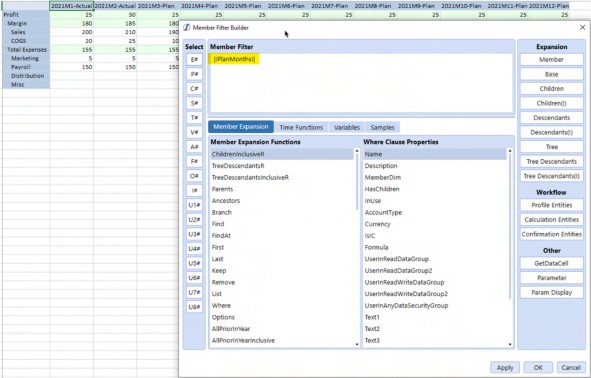This screenshot has width=591, height=378.
Task: Confirm the filter with OK
Action: pos(538,367)
